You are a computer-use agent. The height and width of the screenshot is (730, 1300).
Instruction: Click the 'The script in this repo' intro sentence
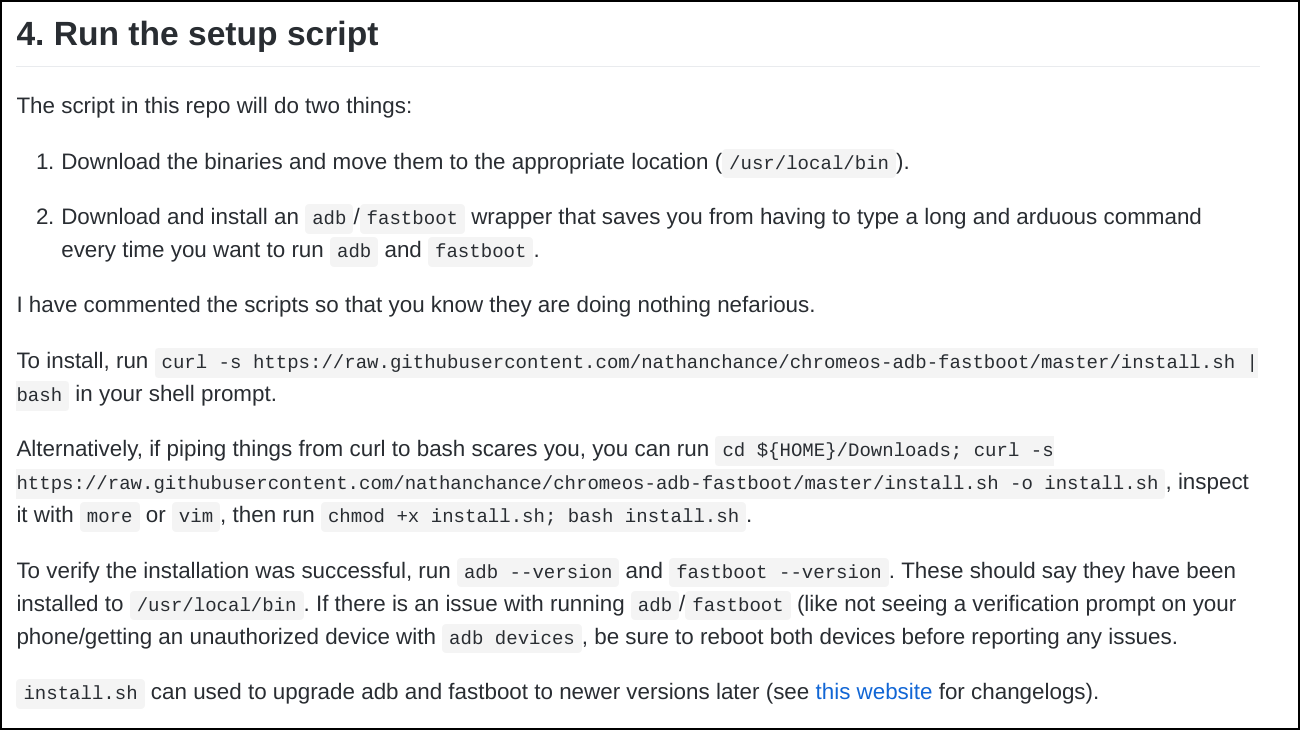pyautogui.click(x=214, y=105)
